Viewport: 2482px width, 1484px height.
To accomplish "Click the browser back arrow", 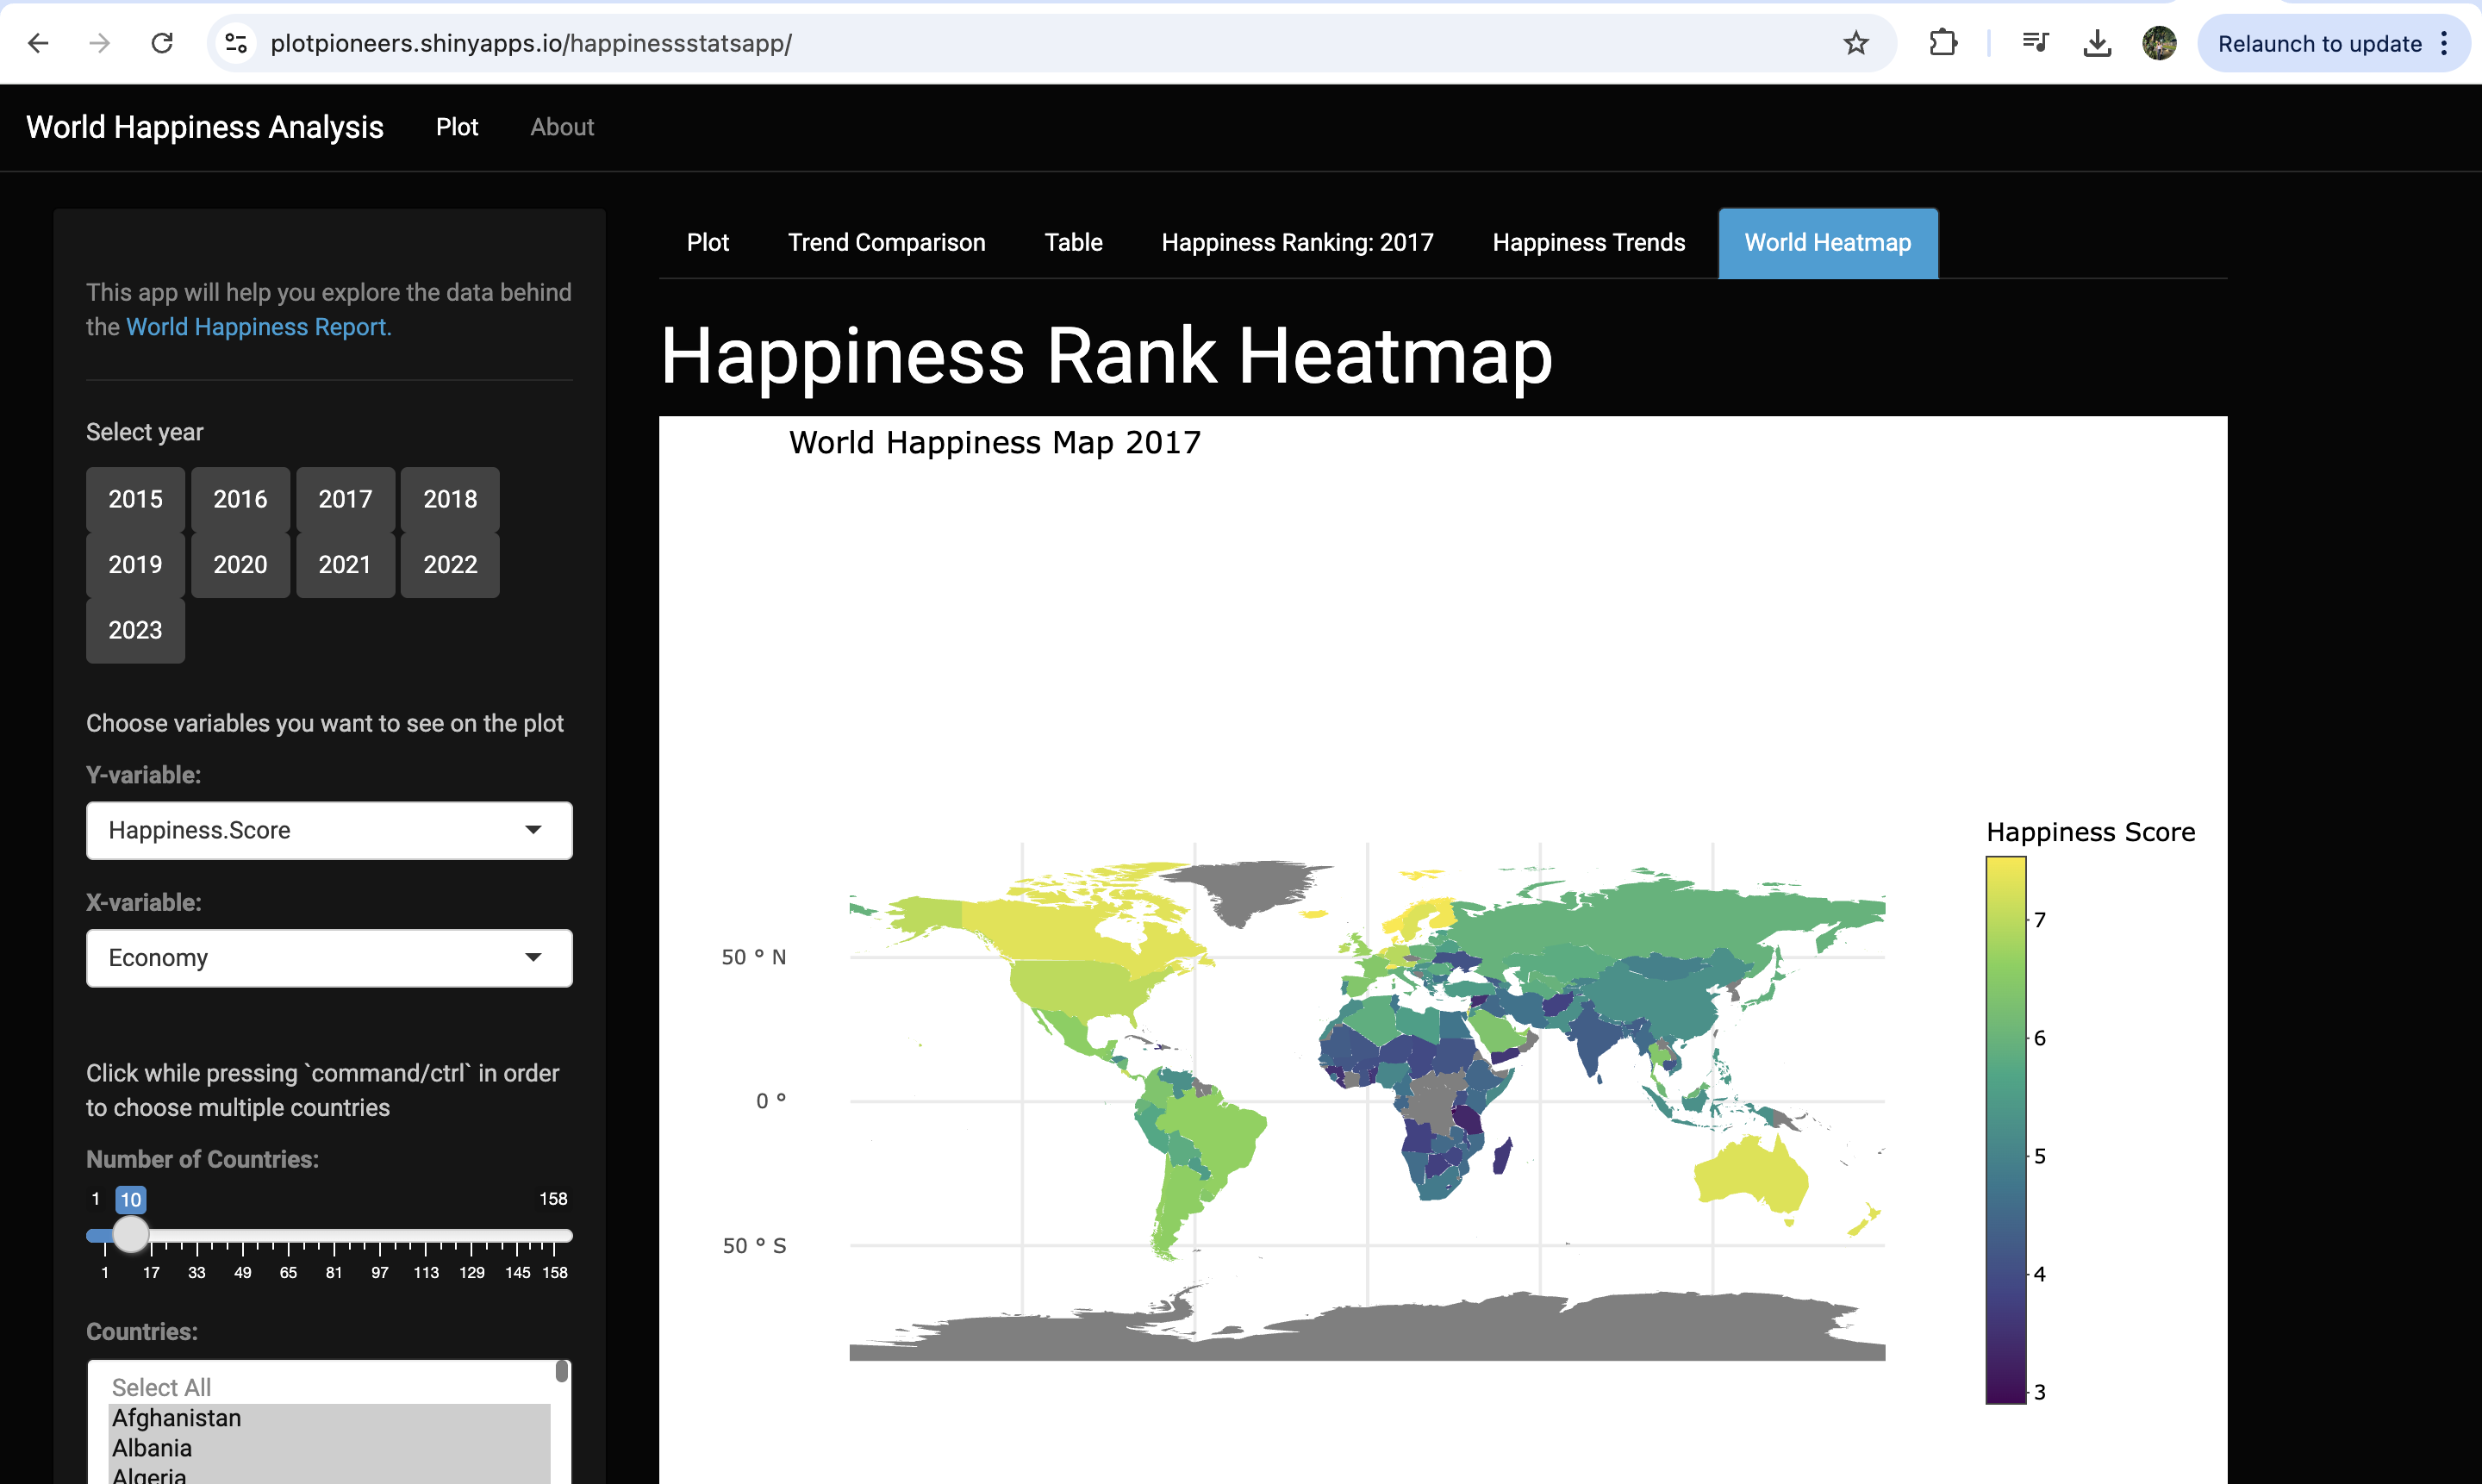I will (x=37, y=43).
